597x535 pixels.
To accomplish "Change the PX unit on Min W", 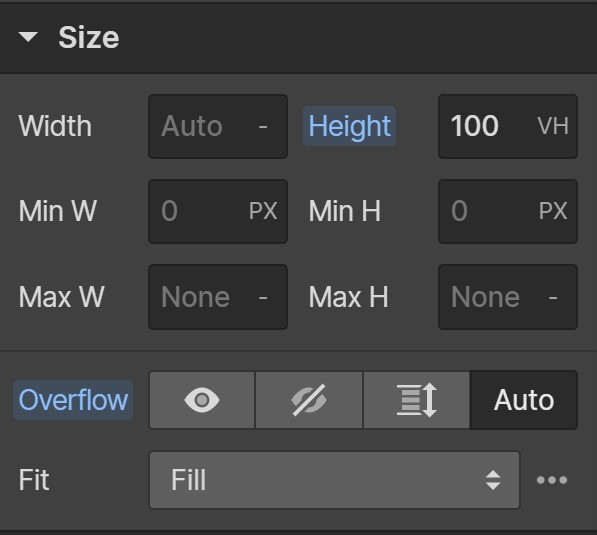I will point(263,211).
